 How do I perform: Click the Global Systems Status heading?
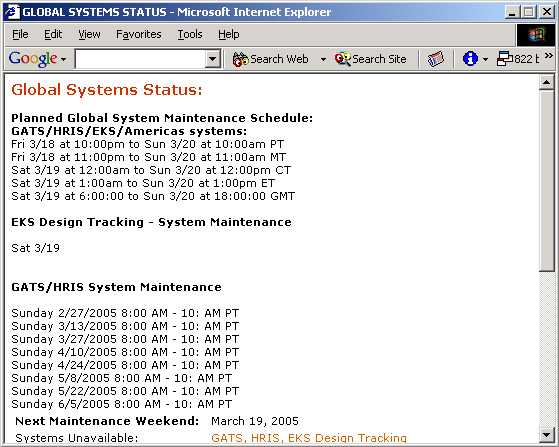107,89
